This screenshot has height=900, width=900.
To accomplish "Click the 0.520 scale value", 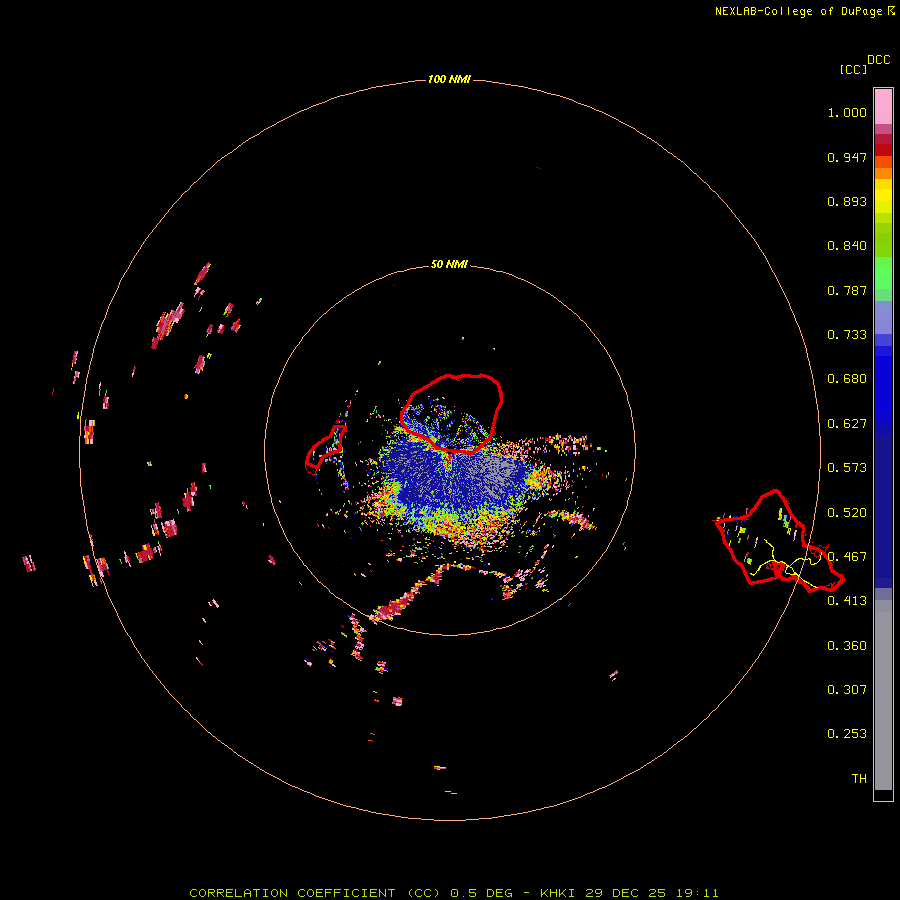I will click(847, 513).
